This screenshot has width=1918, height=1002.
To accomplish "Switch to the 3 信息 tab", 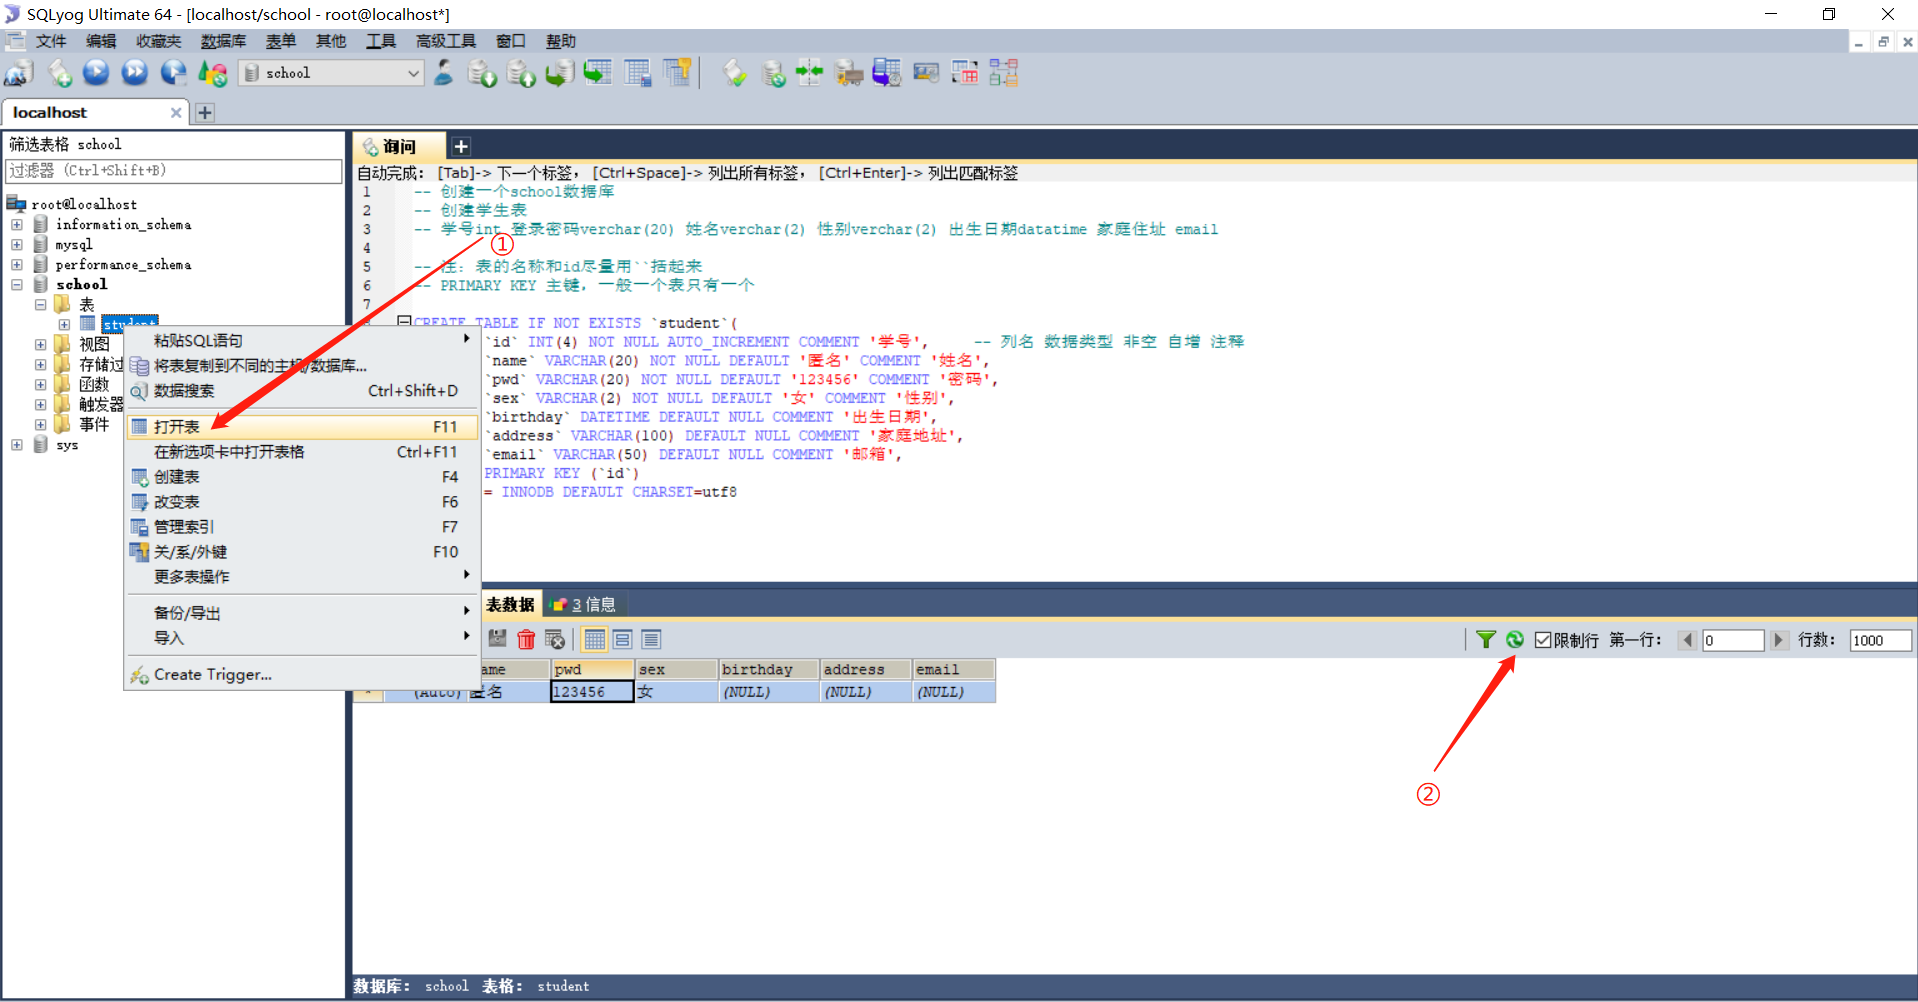I will [x=586, y=604].
